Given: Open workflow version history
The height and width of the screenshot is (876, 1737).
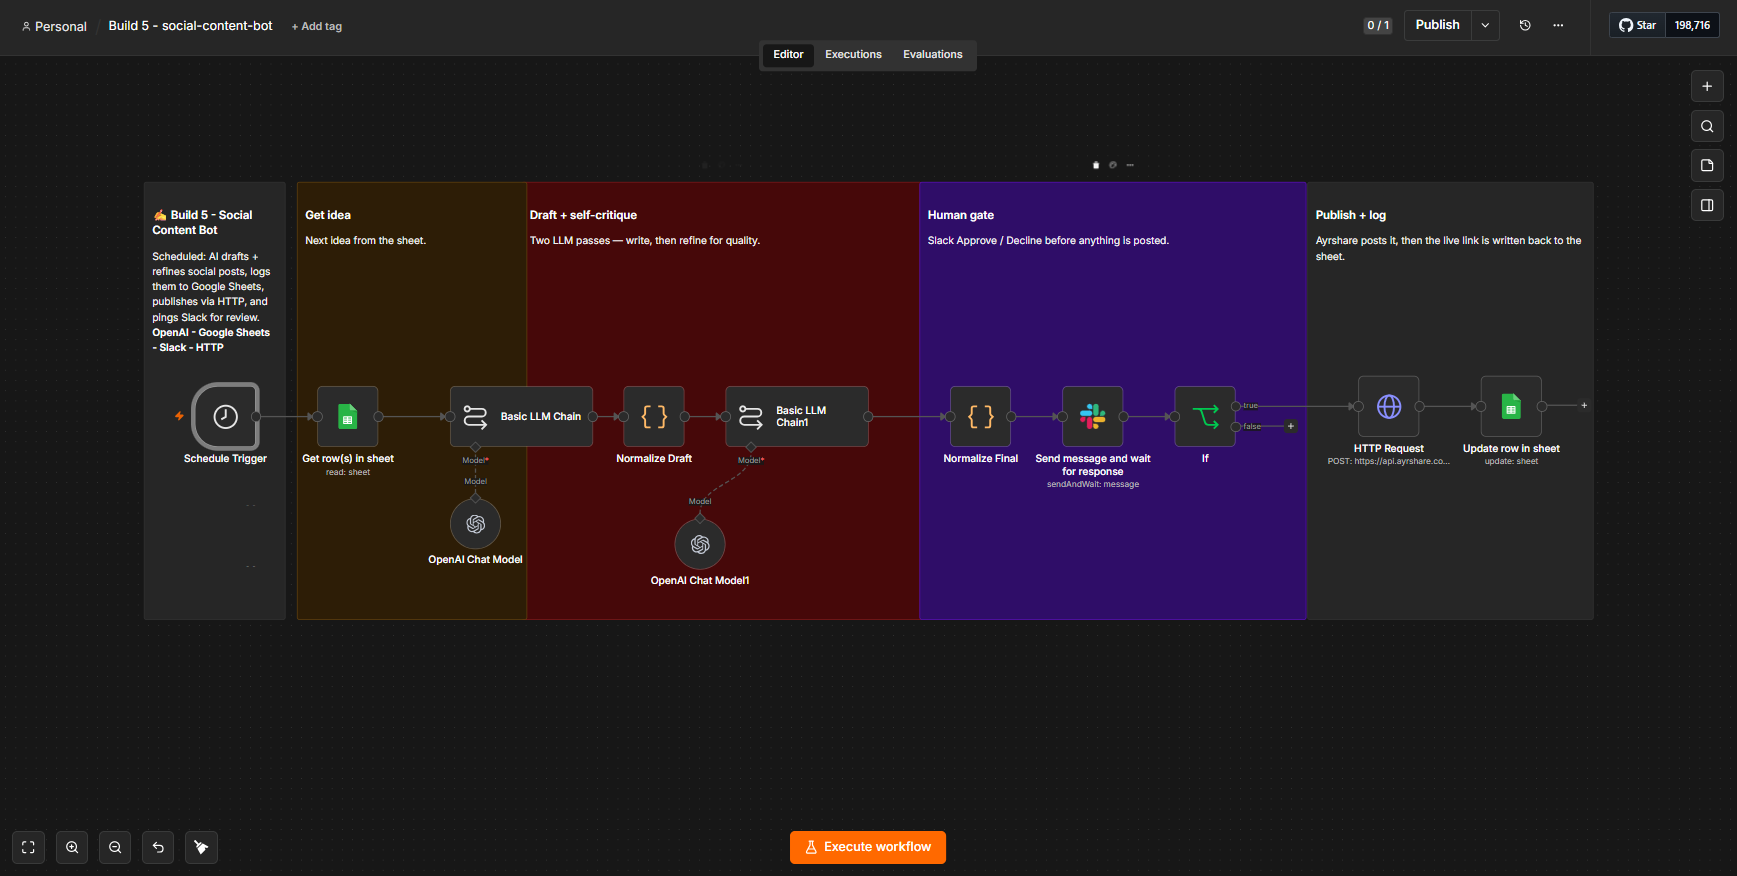Looking at the screenshot, I should coord(1525,25).
